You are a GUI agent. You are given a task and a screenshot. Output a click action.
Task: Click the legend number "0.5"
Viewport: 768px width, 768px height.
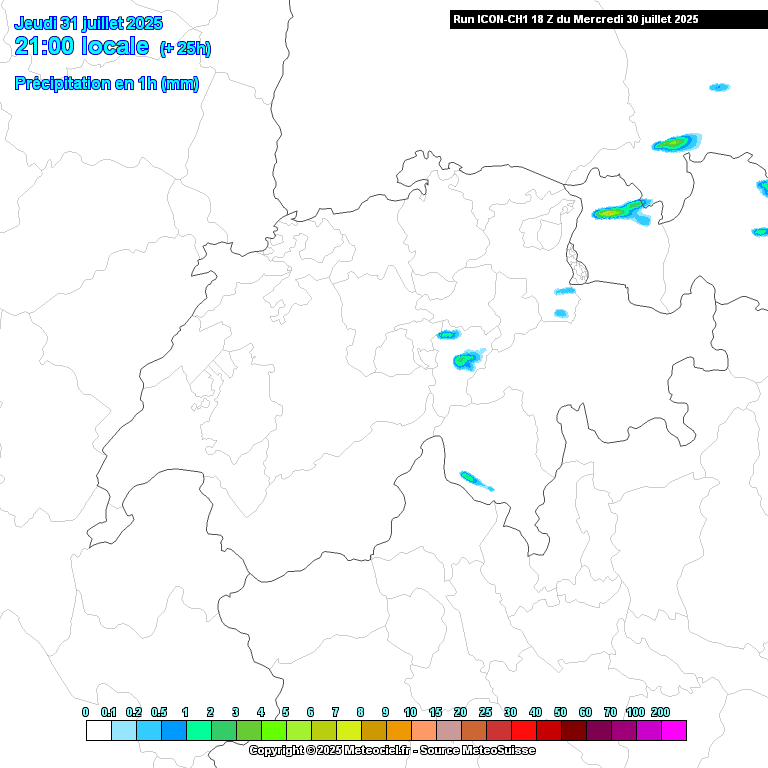(159, 712)
